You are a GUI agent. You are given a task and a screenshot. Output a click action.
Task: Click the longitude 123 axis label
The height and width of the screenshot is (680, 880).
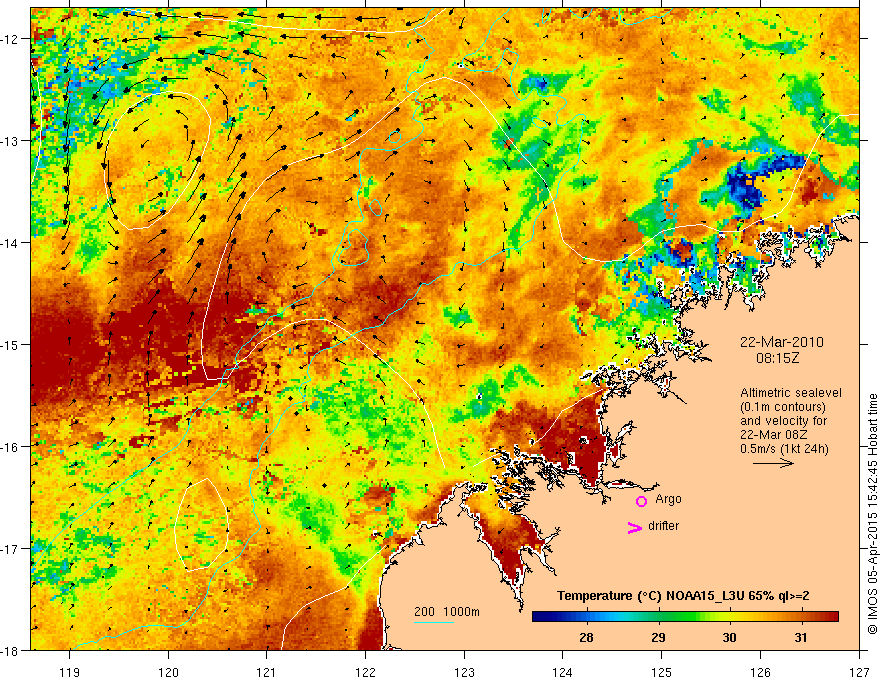tap(464, 672)
